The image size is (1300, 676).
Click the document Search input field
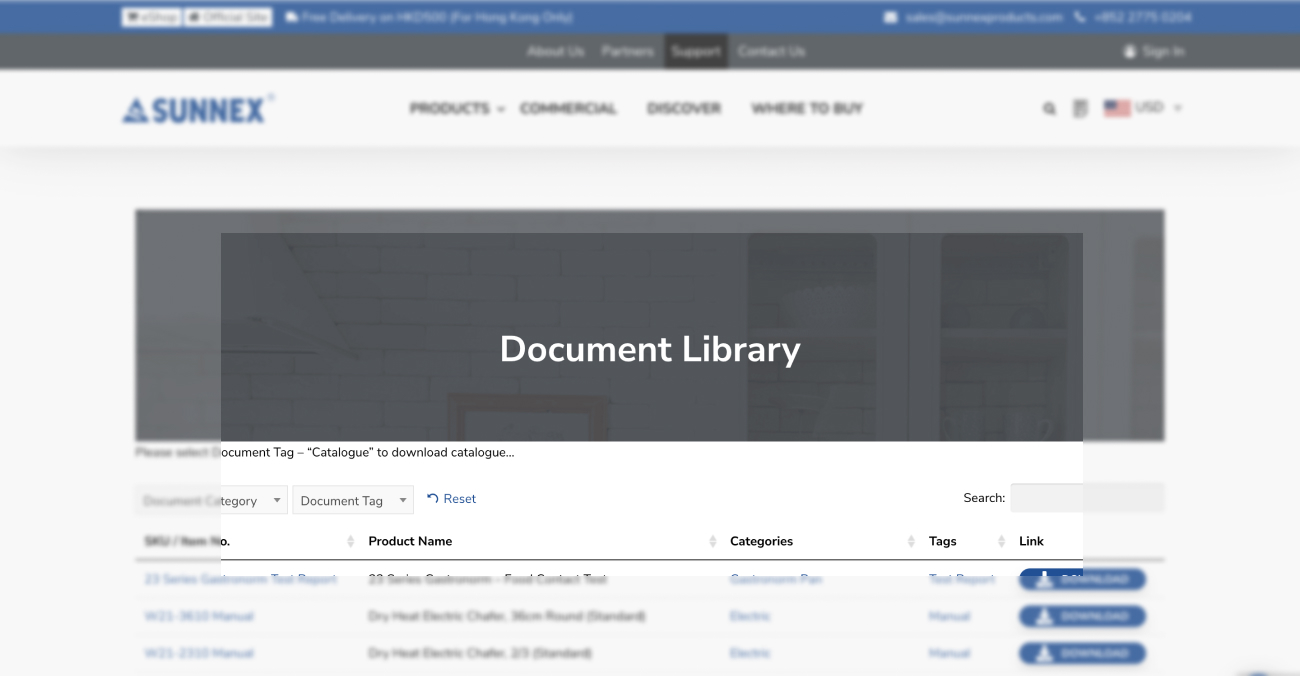coord(1086,498)
